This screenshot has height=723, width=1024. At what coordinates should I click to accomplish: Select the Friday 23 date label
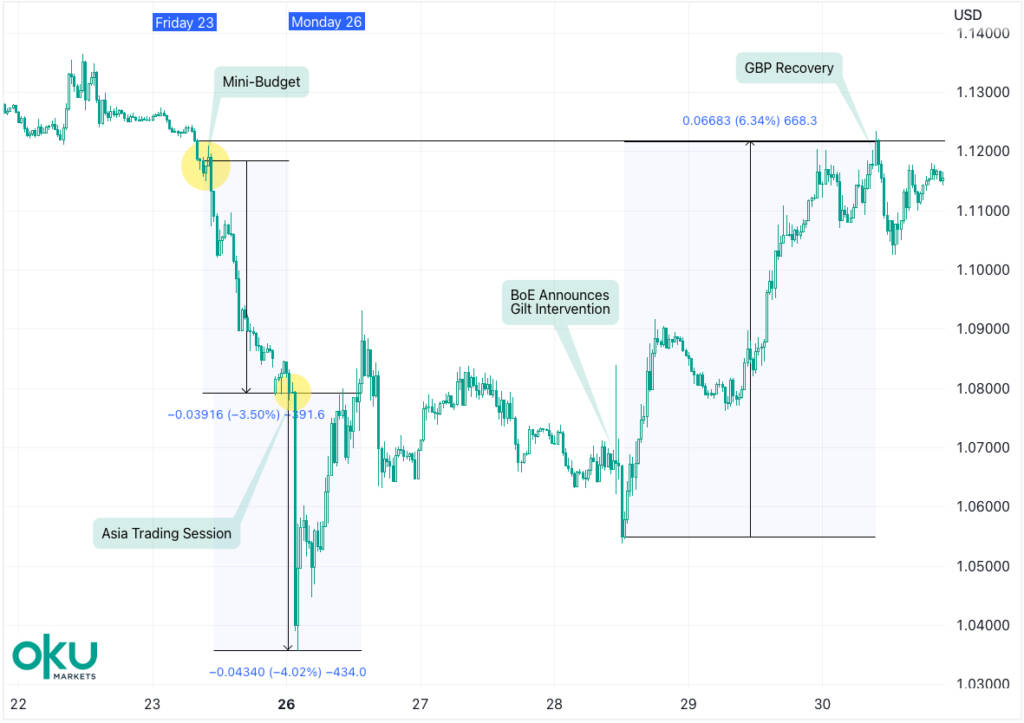tap(185, 22)
